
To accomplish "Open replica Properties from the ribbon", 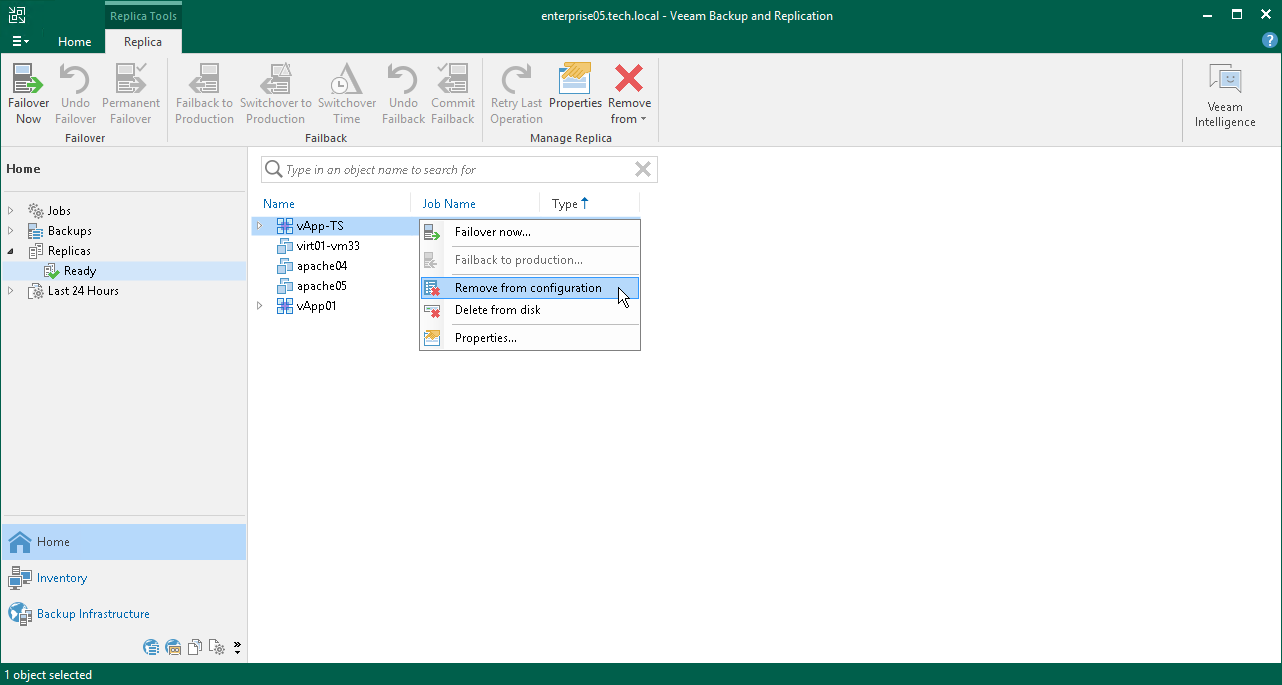I will [575, 87].
